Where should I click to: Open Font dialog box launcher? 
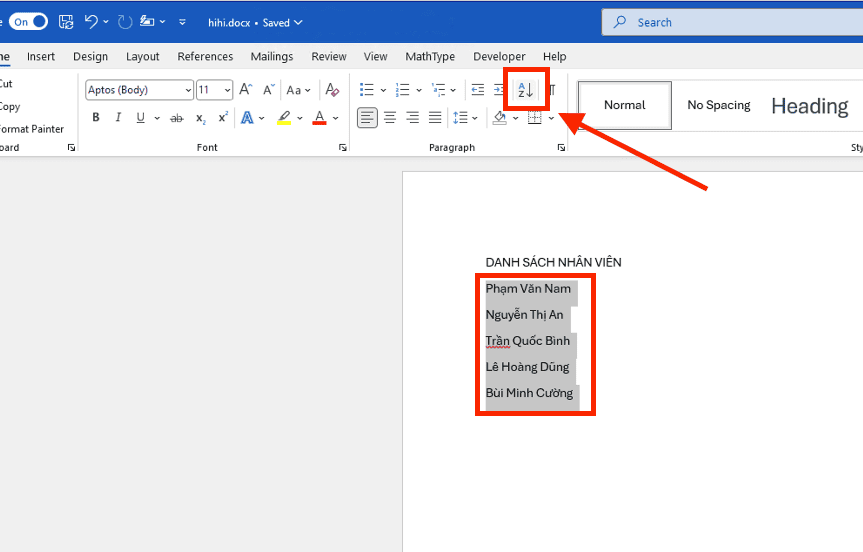[343, 147]
